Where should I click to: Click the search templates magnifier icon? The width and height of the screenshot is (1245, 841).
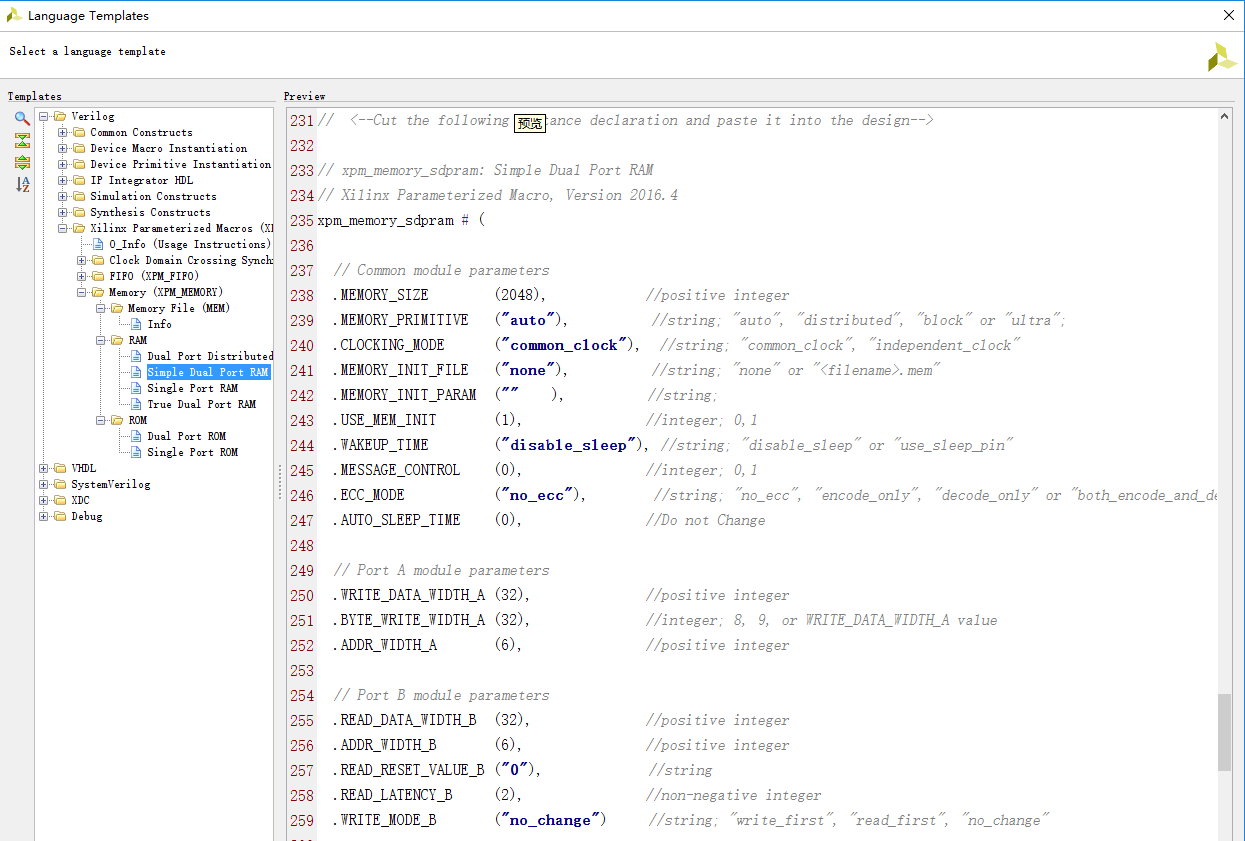point(22,118)
